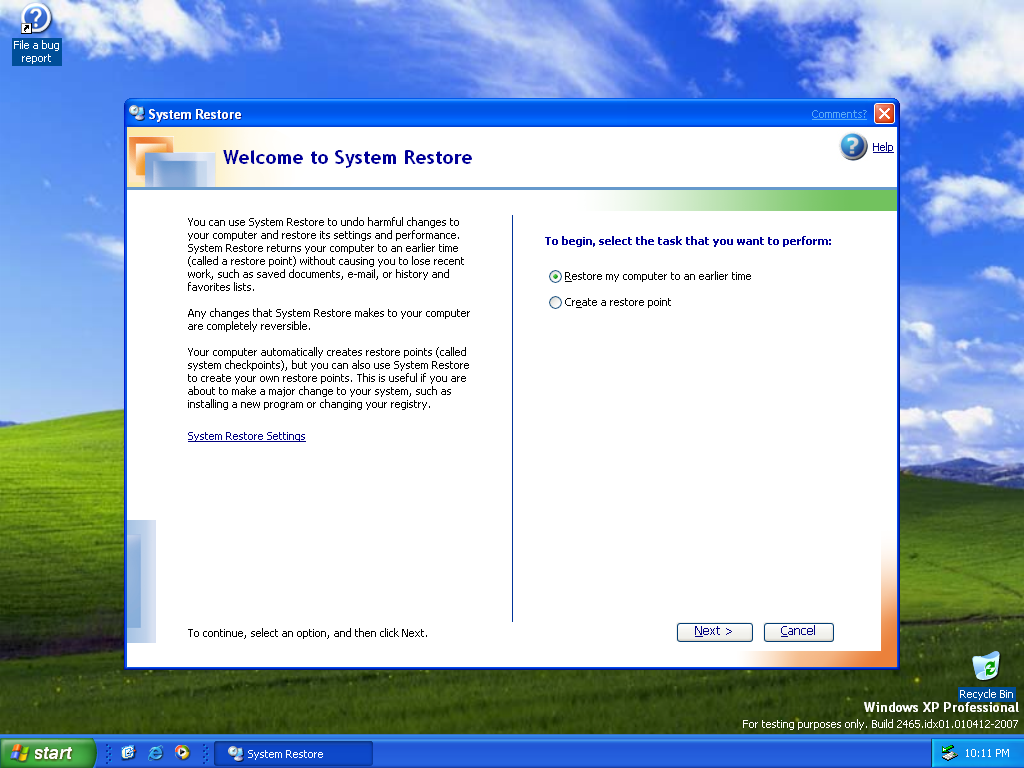Open the Help link
The width and height of the screenshot is (1024, 768).
click(x=882, y=147)
